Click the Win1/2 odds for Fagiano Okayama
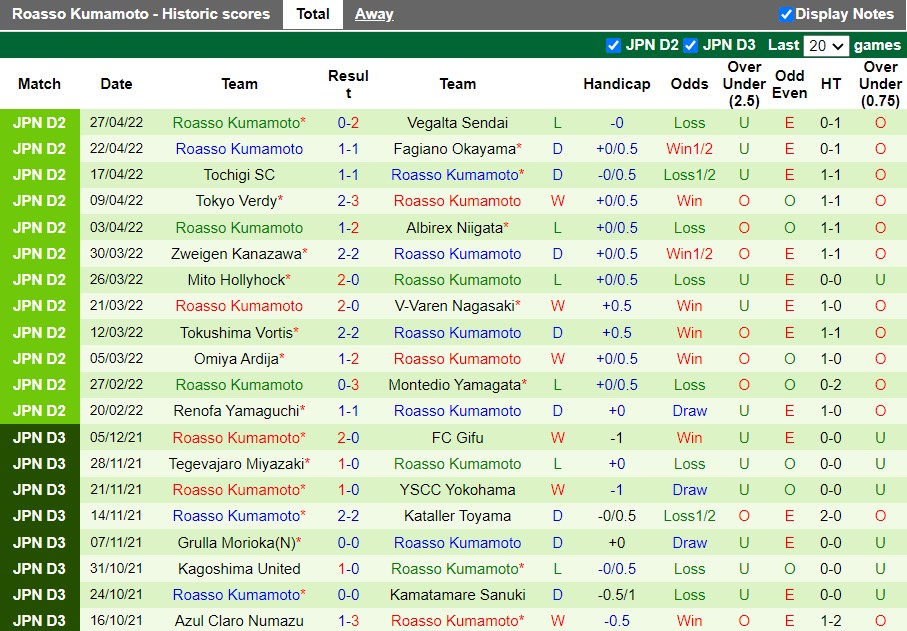The height and width of the screenshot is (631, 907). click(x=690, y=149)
